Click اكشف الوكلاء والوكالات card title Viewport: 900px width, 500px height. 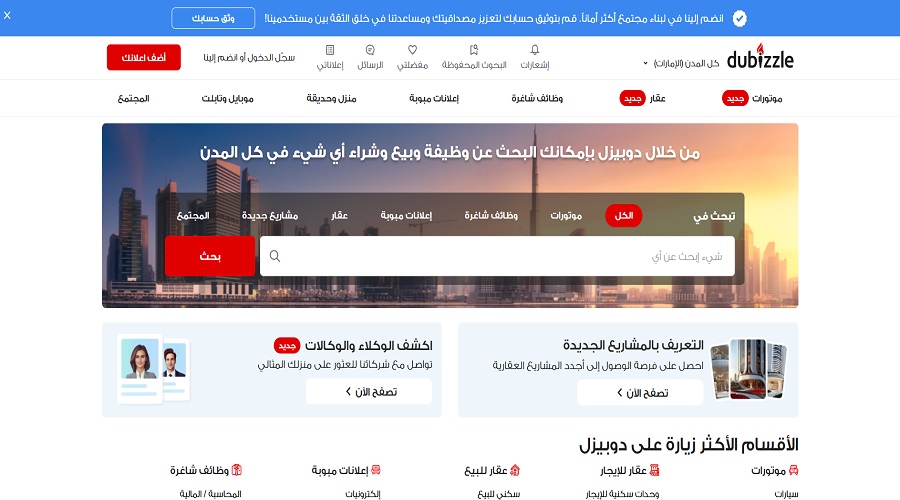[368, 345]
